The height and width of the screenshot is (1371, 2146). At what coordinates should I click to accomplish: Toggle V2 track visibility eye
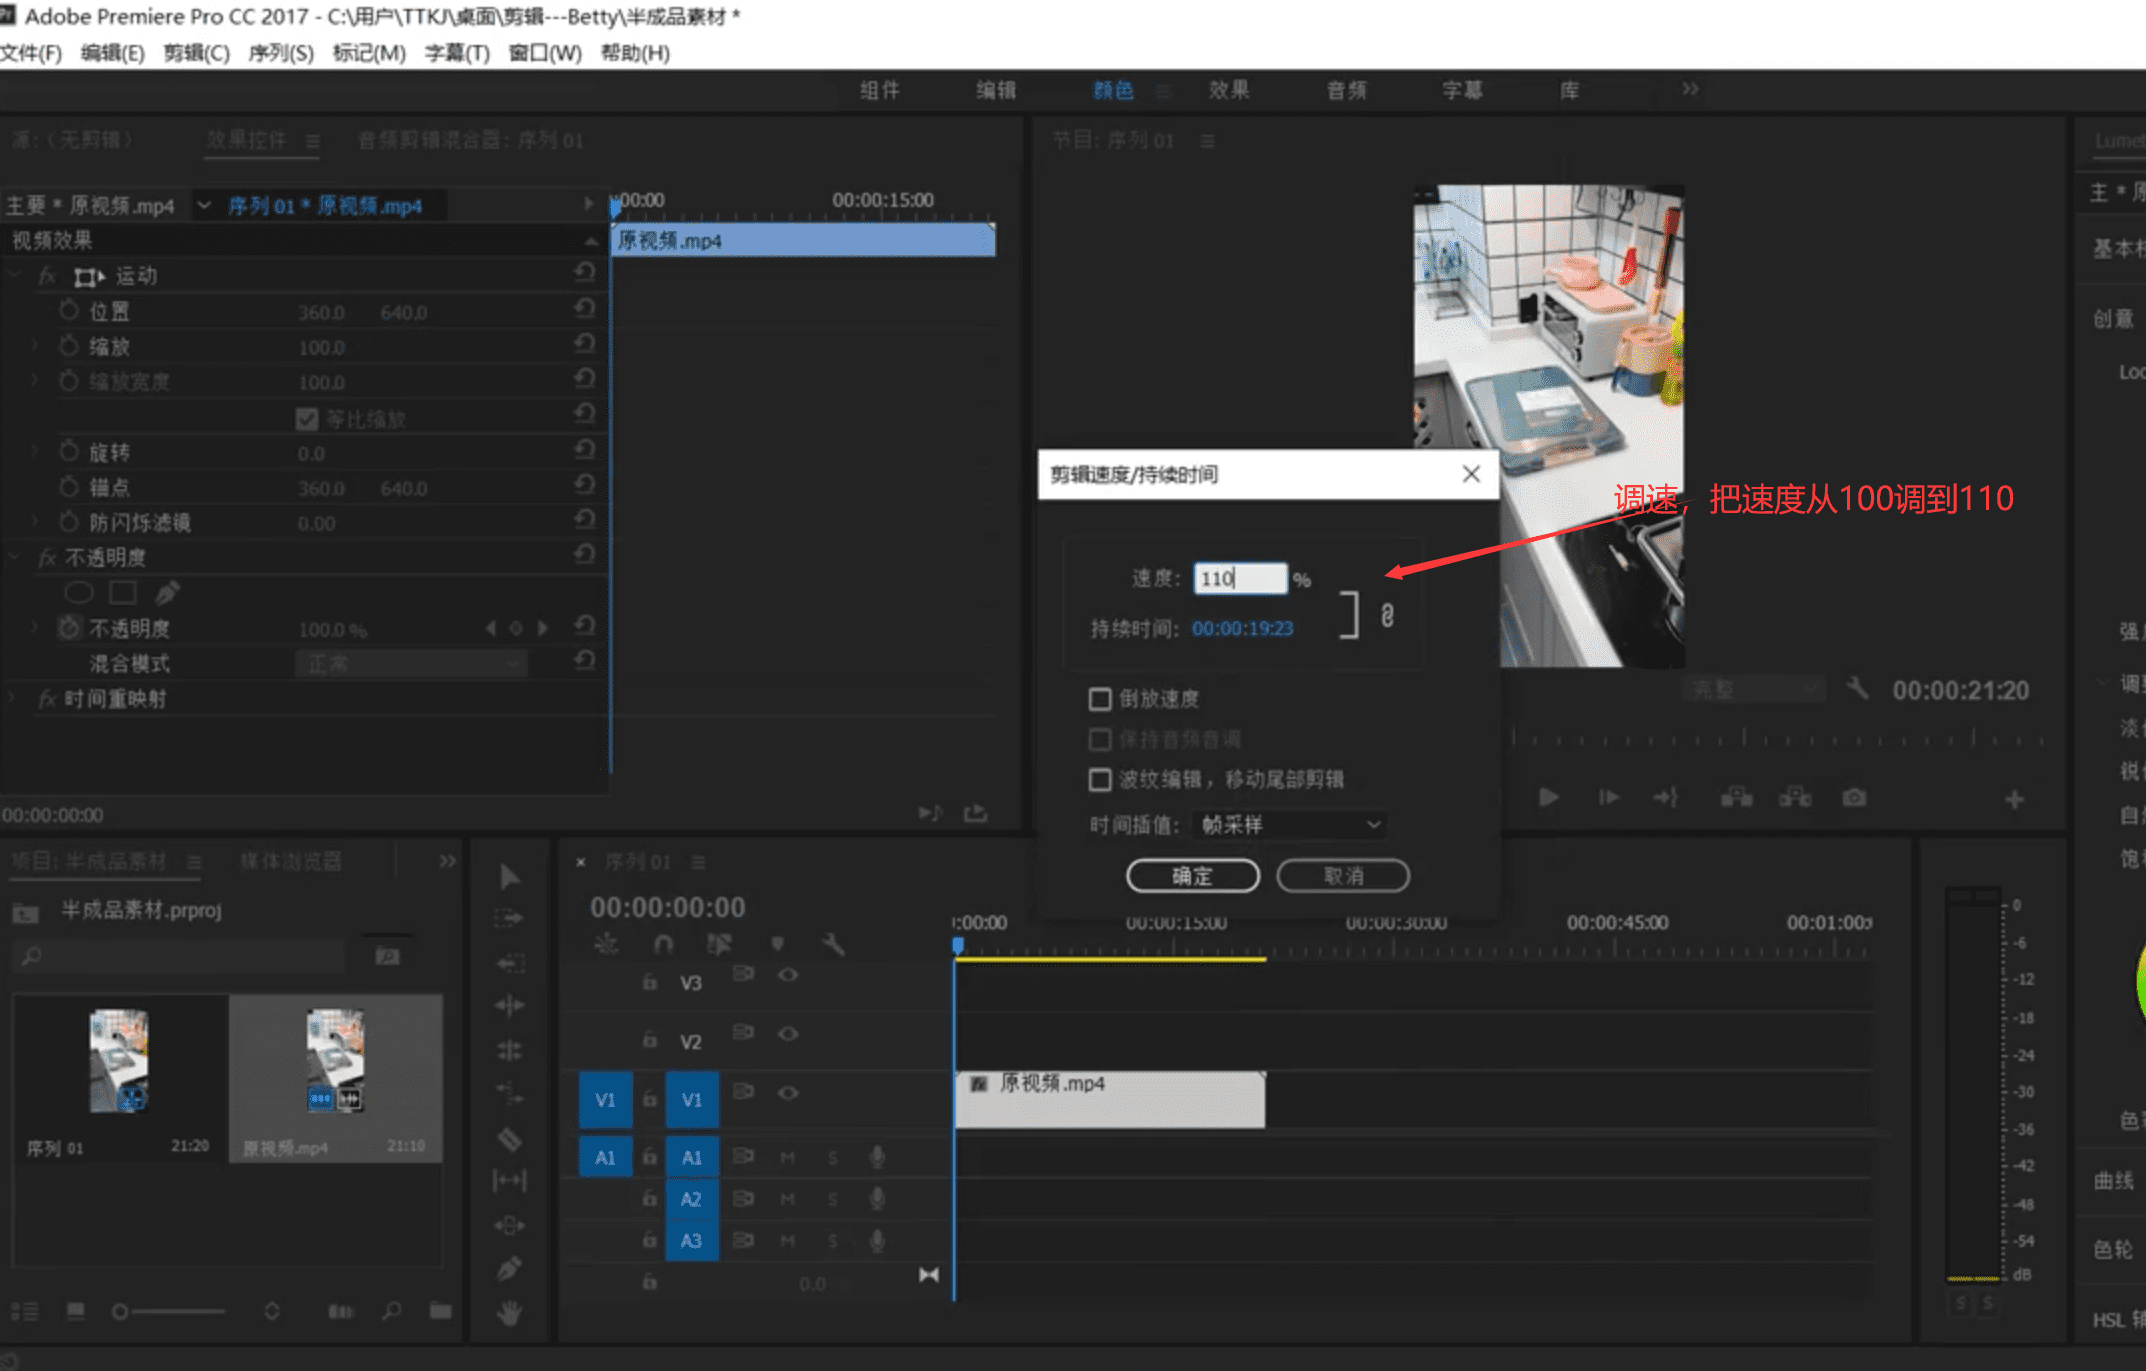[788, 1034]
